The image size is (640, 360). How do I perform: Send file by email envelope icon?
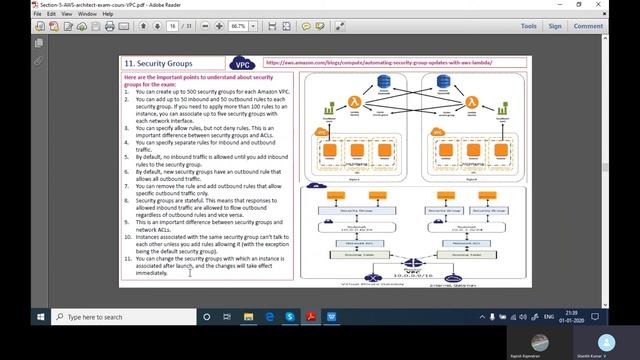click(x=124, y=26)
